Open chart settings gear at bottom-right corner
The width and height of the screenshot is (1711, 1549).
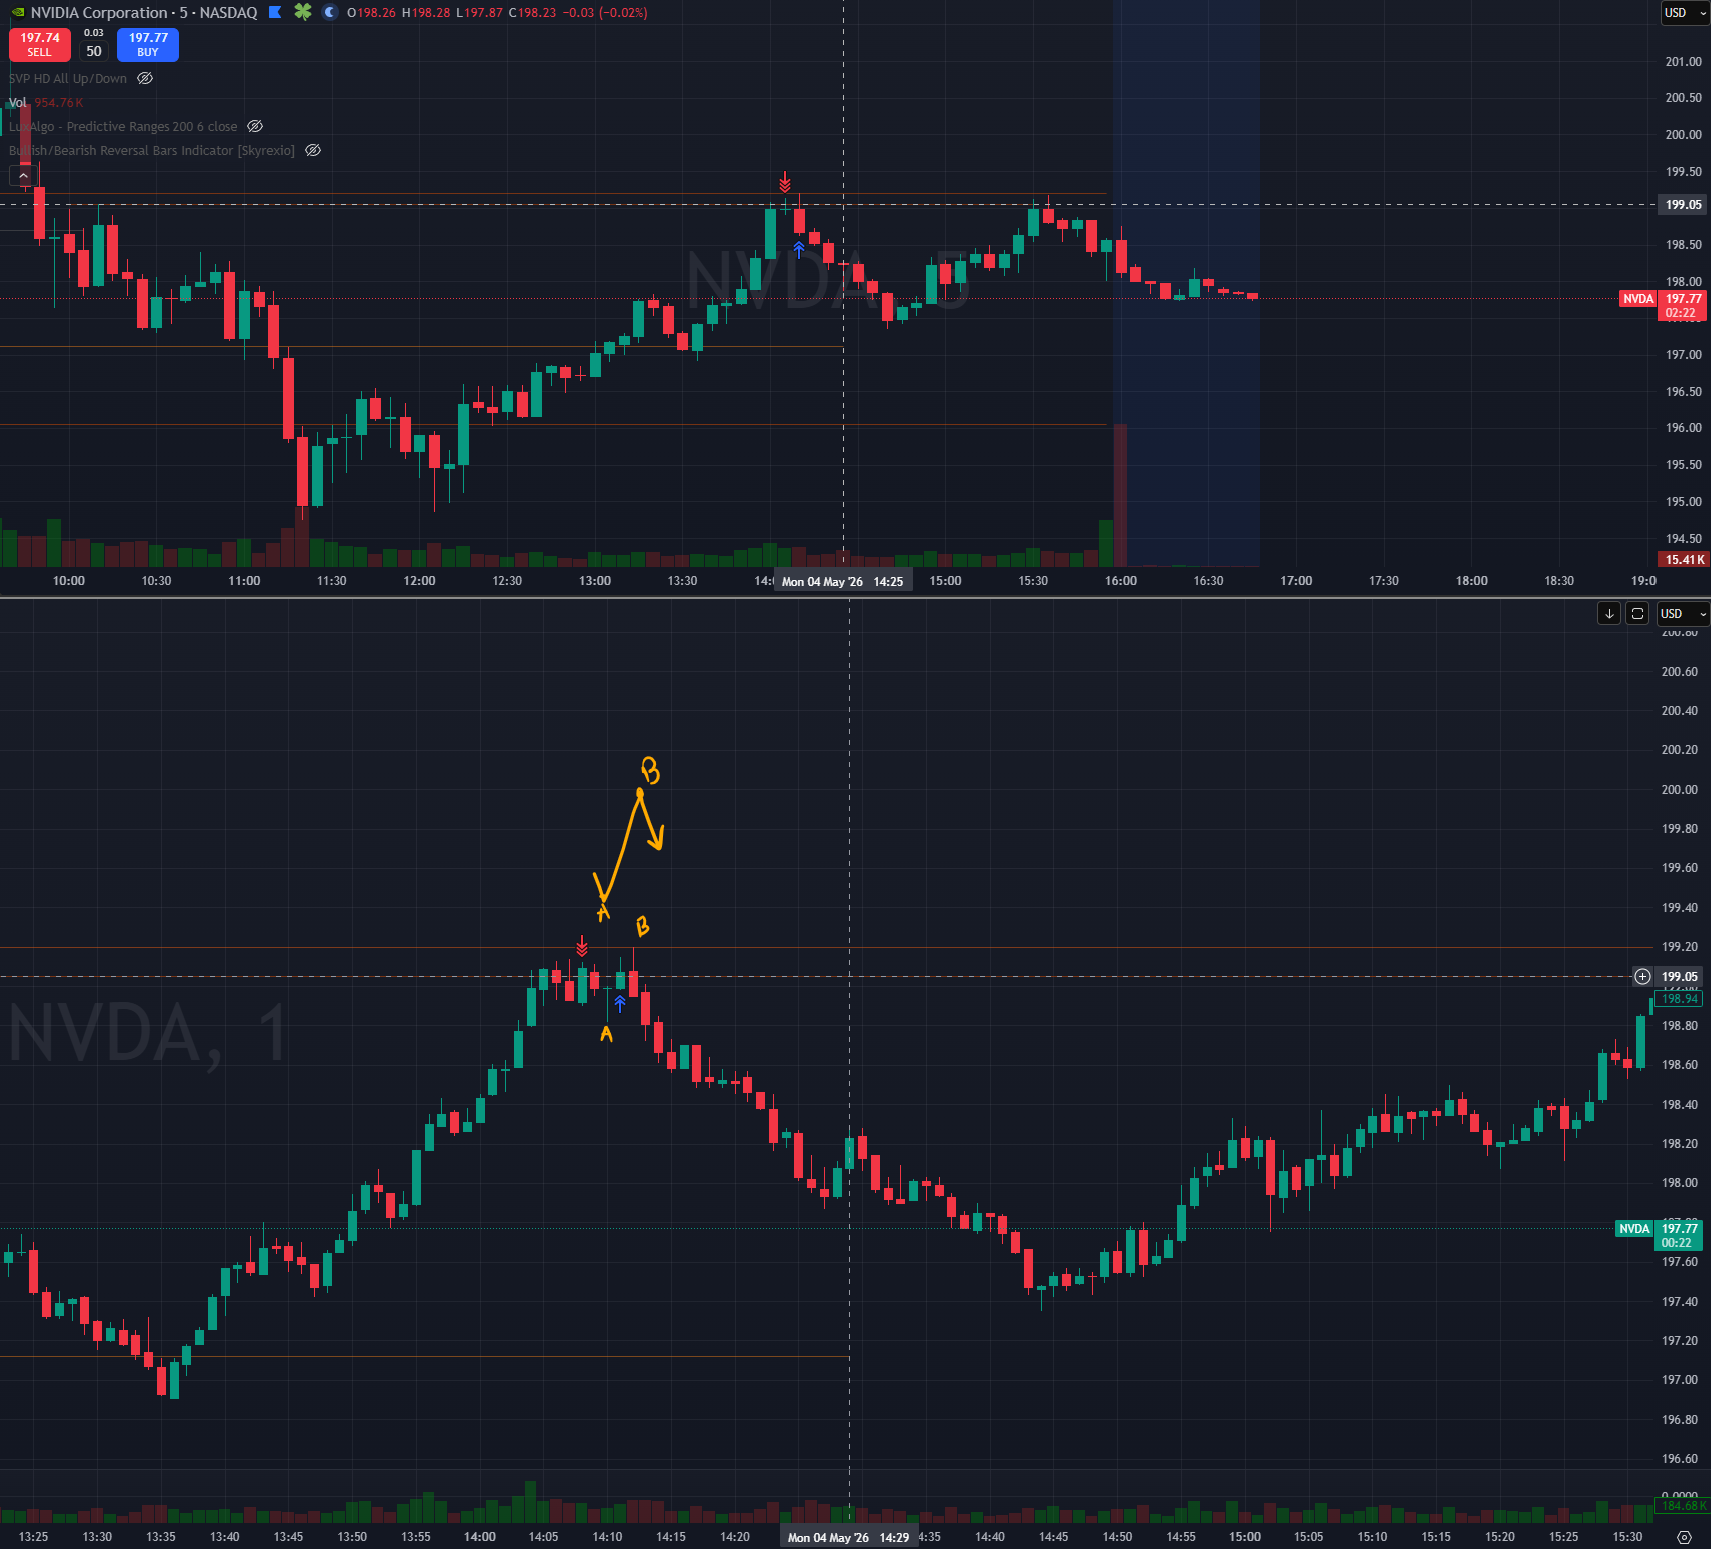[1684, 1537]
